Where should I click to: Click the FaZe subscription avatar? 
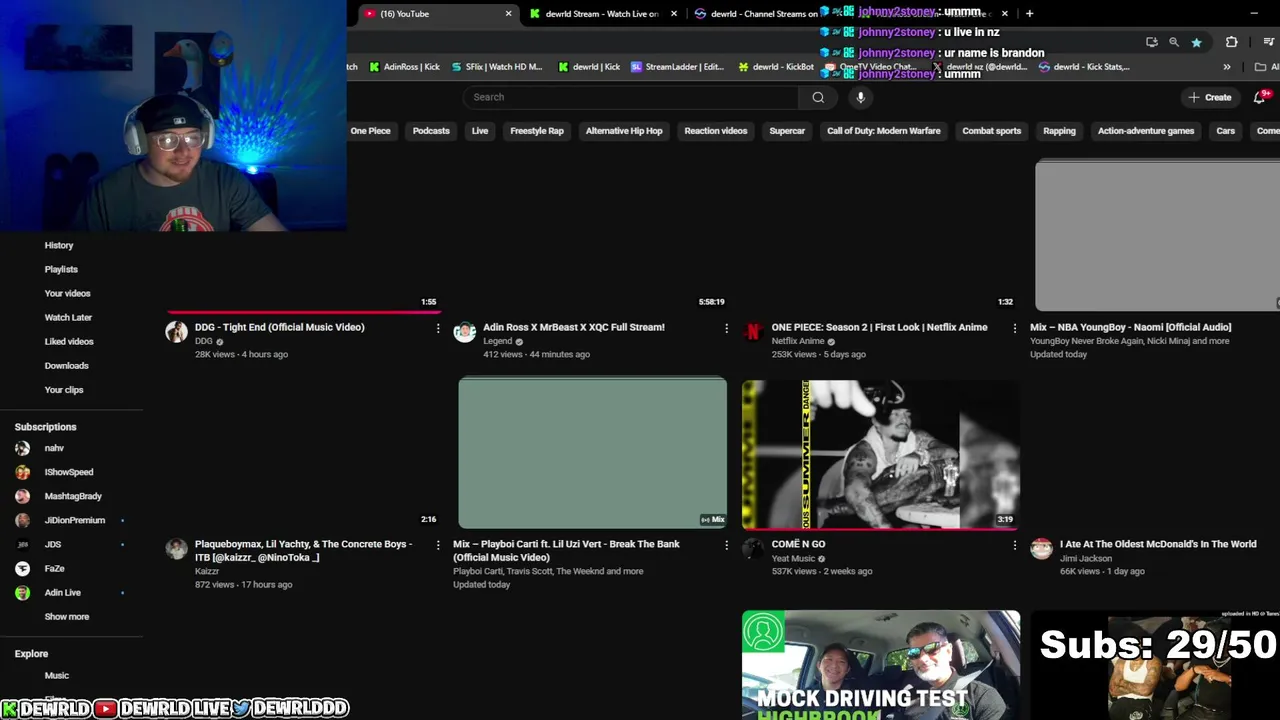22,568
